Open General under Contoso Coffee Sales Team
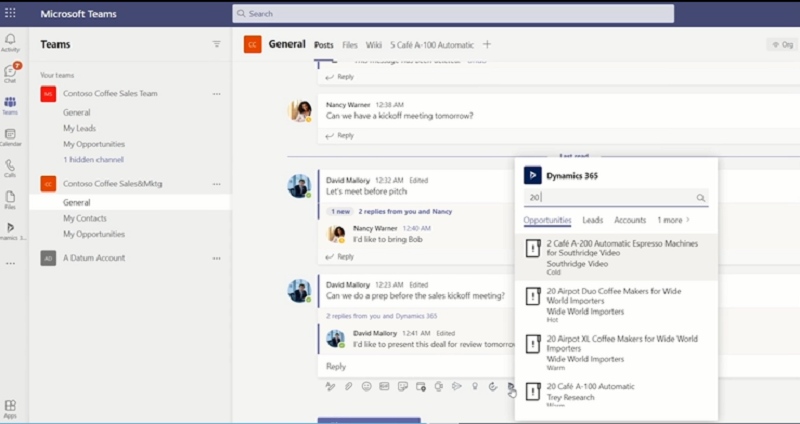This screenshot has width=800, height=424. (77, 113)
